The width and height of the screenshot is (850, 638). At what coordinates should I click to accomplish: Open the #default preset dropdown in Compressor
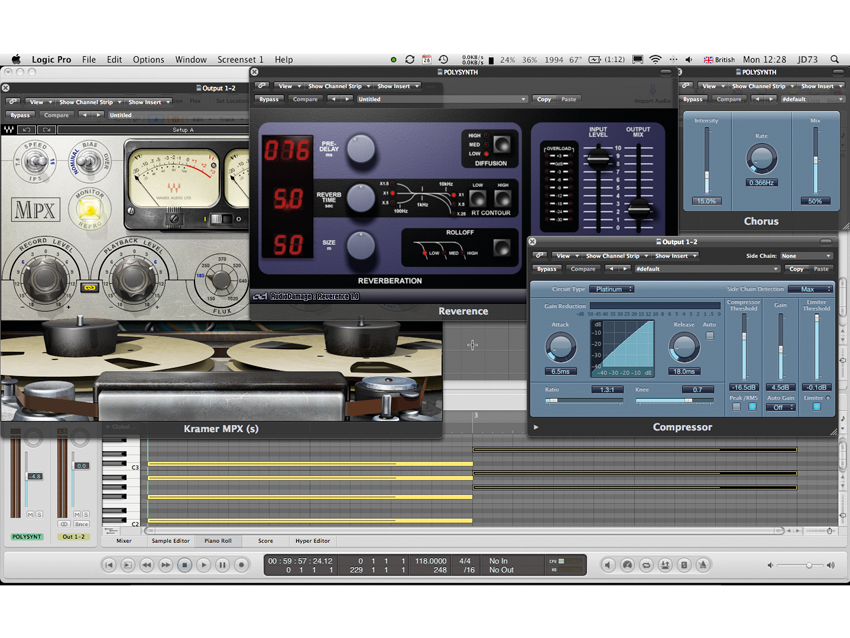[x=707, y=268]
